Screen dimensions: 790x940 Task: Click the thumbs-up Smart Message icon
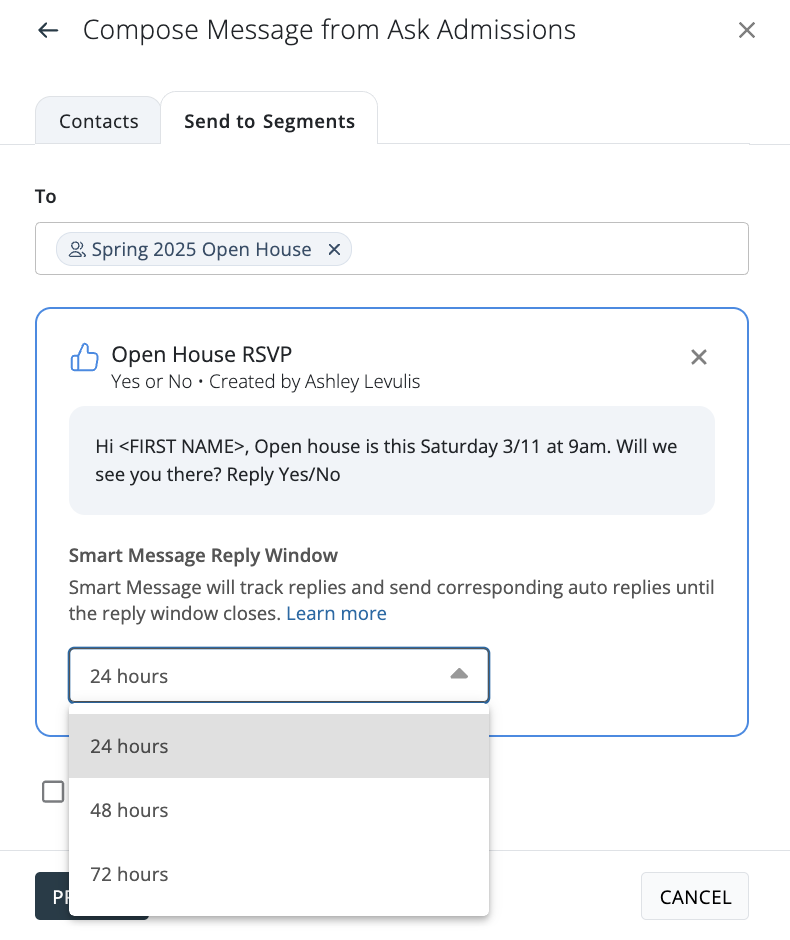point(85,357)
